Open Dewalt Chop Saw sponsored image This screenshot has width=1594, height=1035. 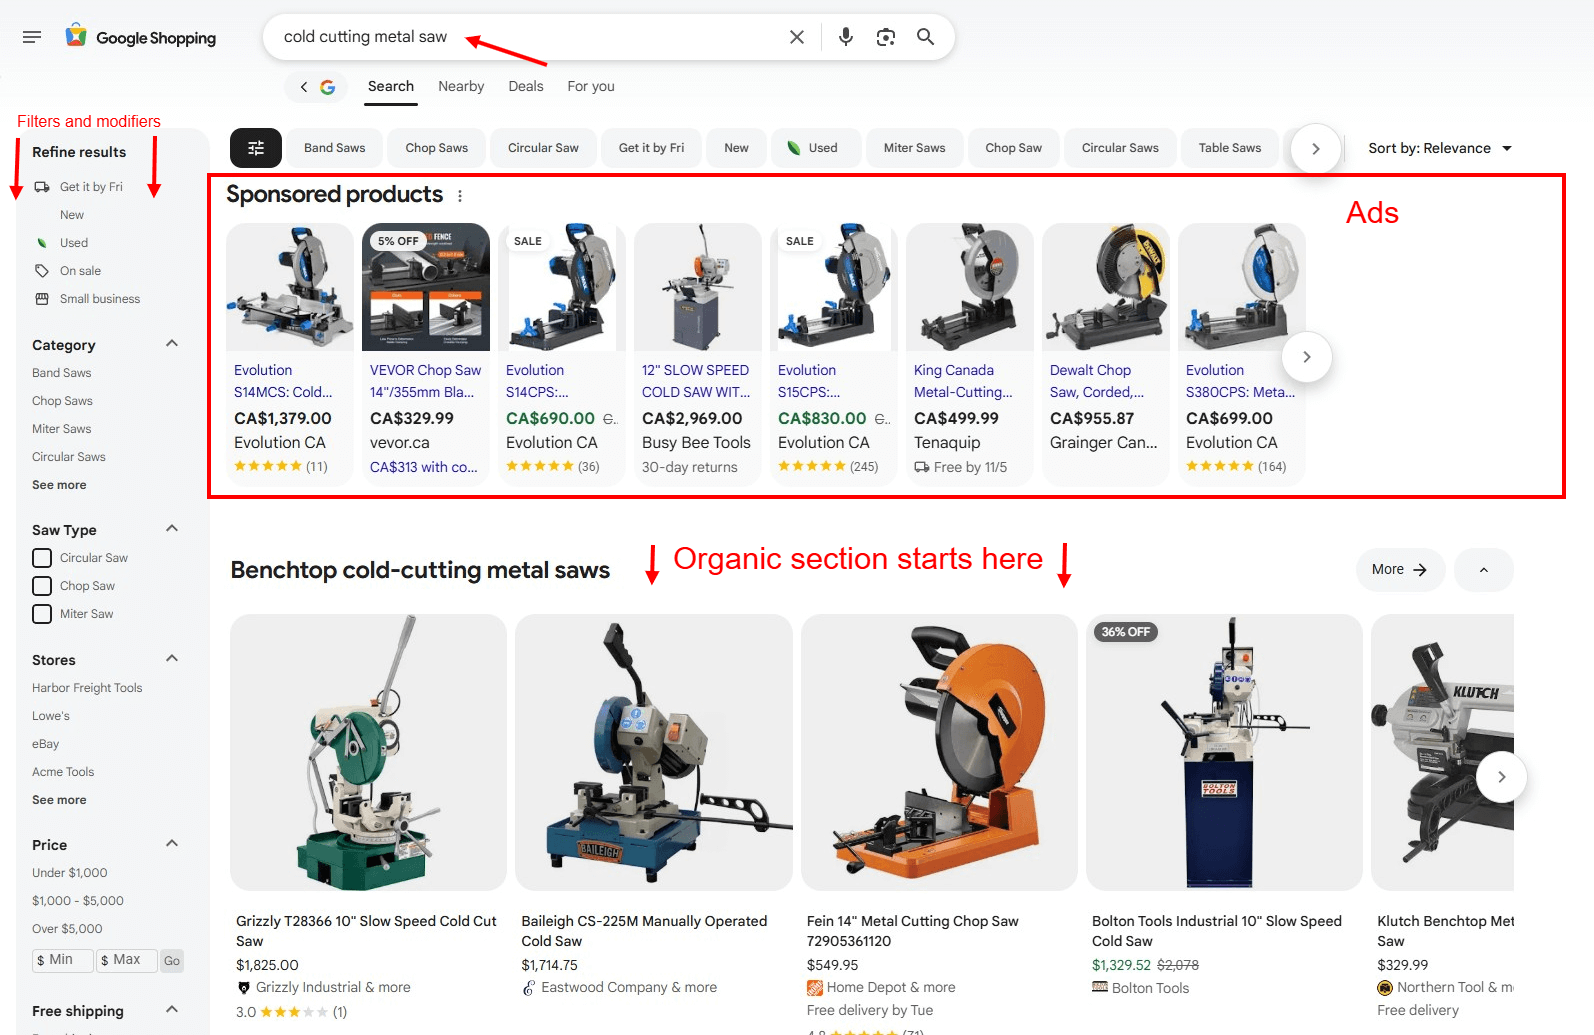[x=1106, y=287]
